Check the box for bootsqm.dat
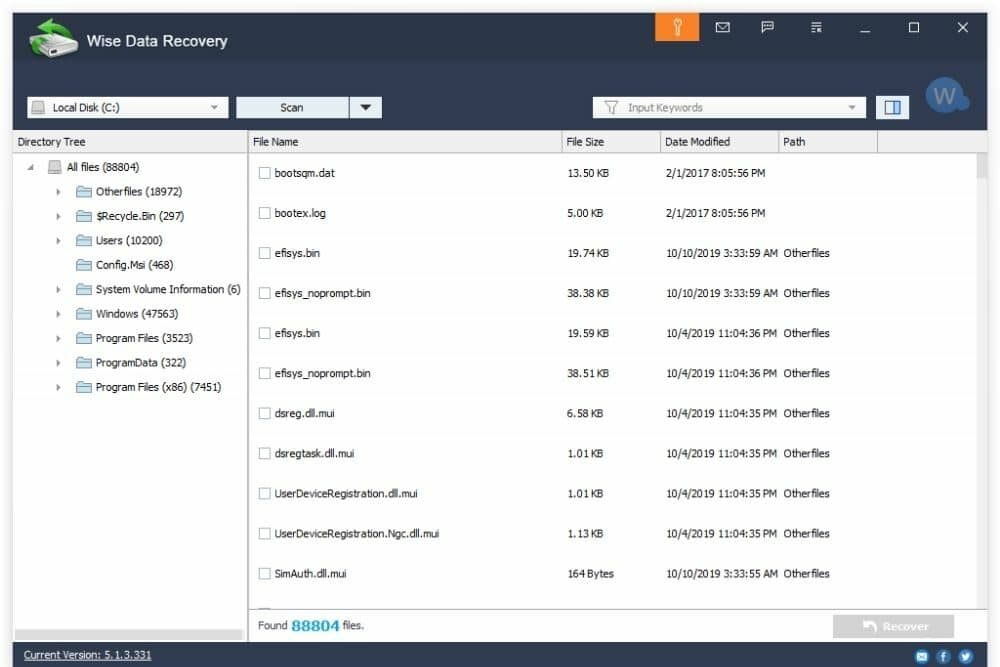Screen dimensions: 1000x667 pyautogui.click(x=264, y=173)
